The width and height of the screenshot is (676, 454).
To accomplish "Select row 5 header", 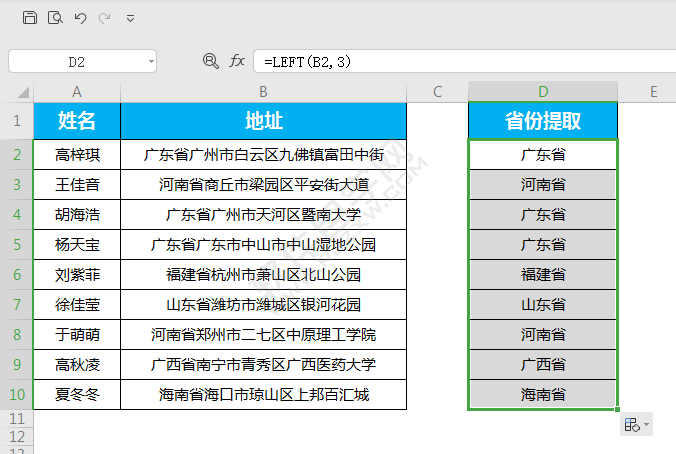I will click(17, 245).
